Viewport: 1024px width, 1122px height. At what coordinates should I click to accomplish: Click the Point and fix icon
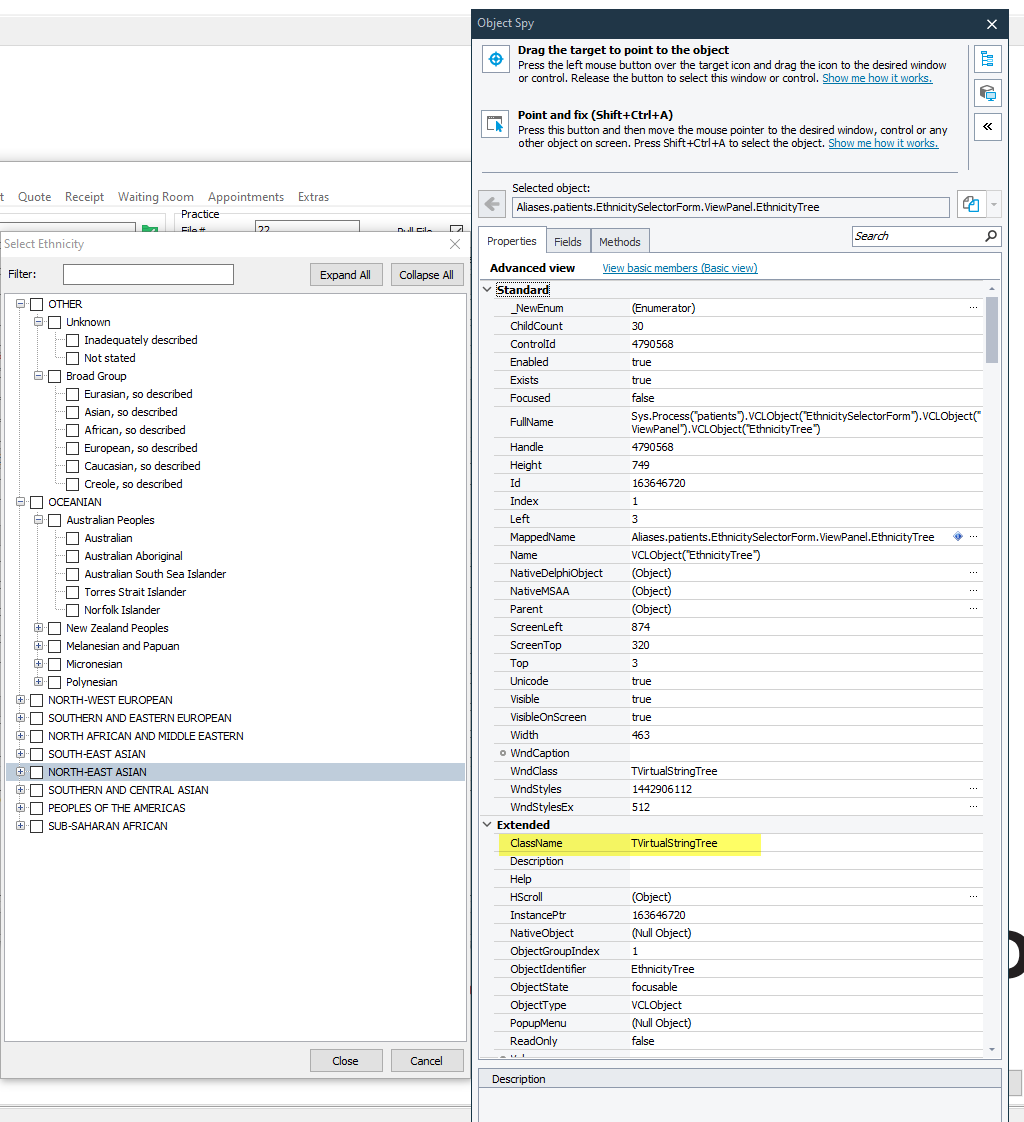coord(496,124)
